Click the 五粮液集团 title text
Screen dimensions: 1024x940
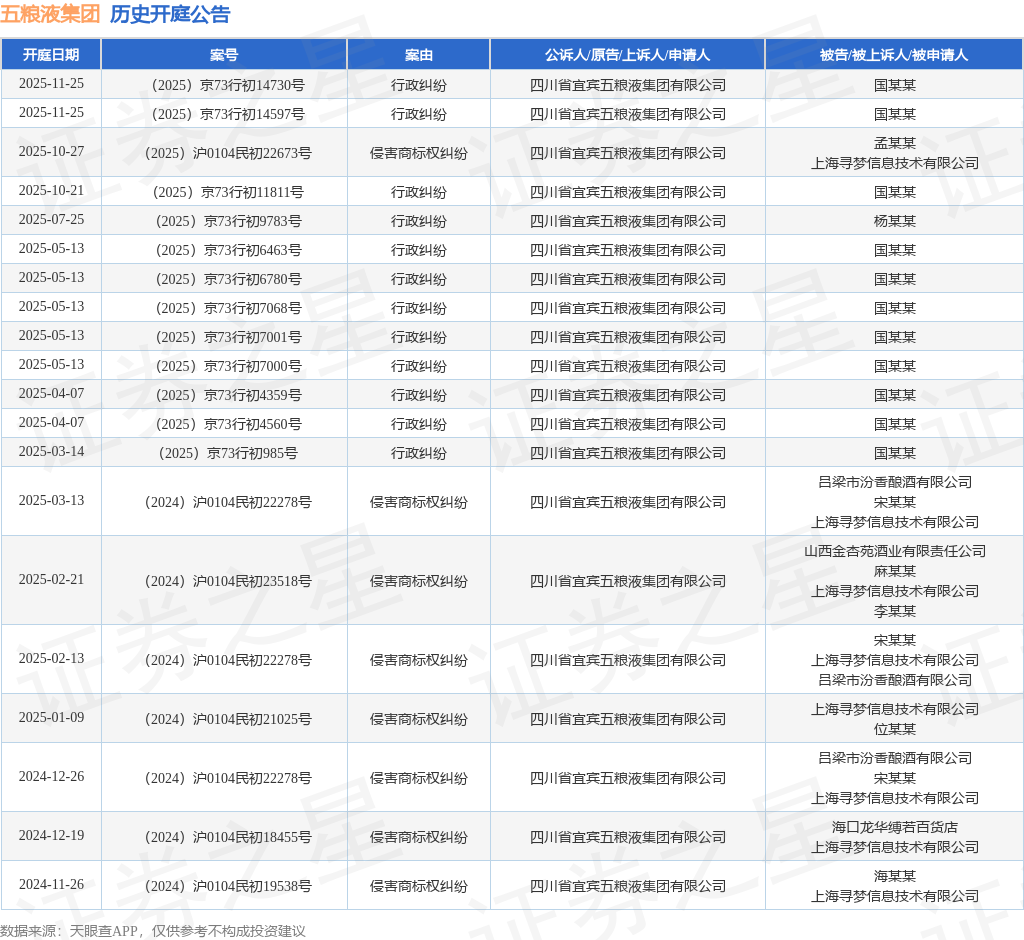[x=50, y=14]
